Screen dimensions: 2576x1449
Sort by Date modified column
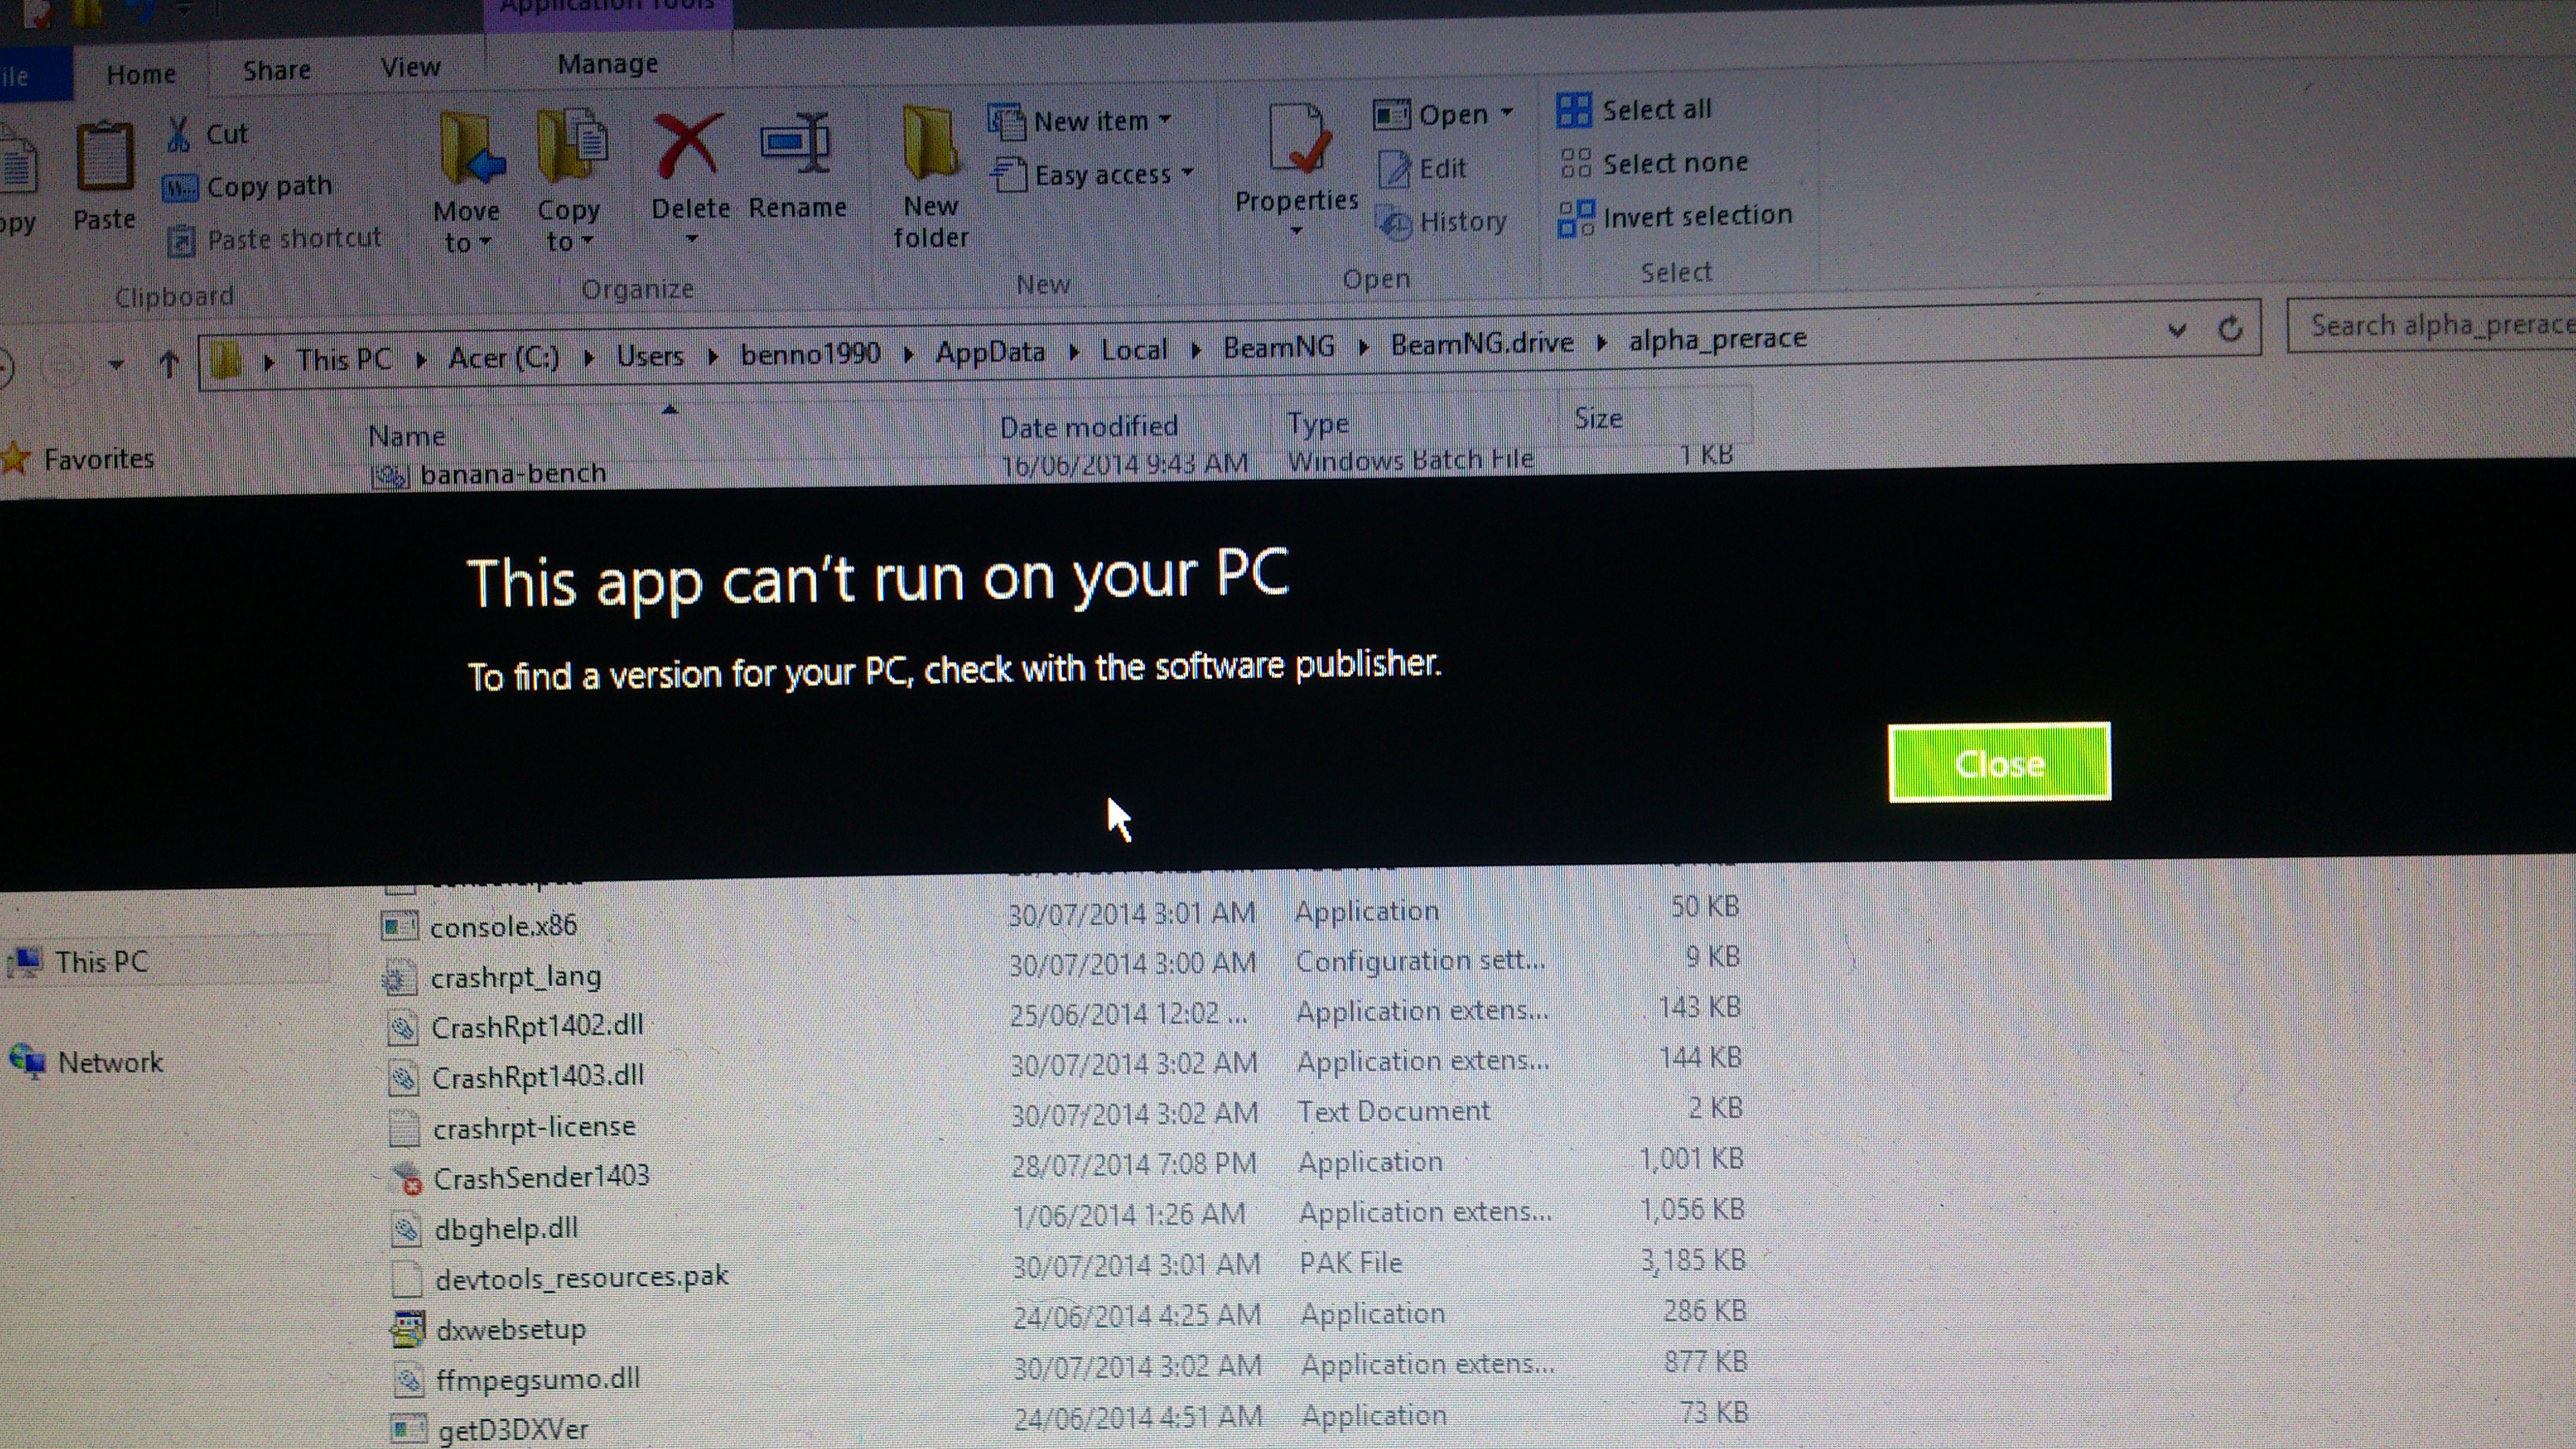click(x=1088, y=427)
